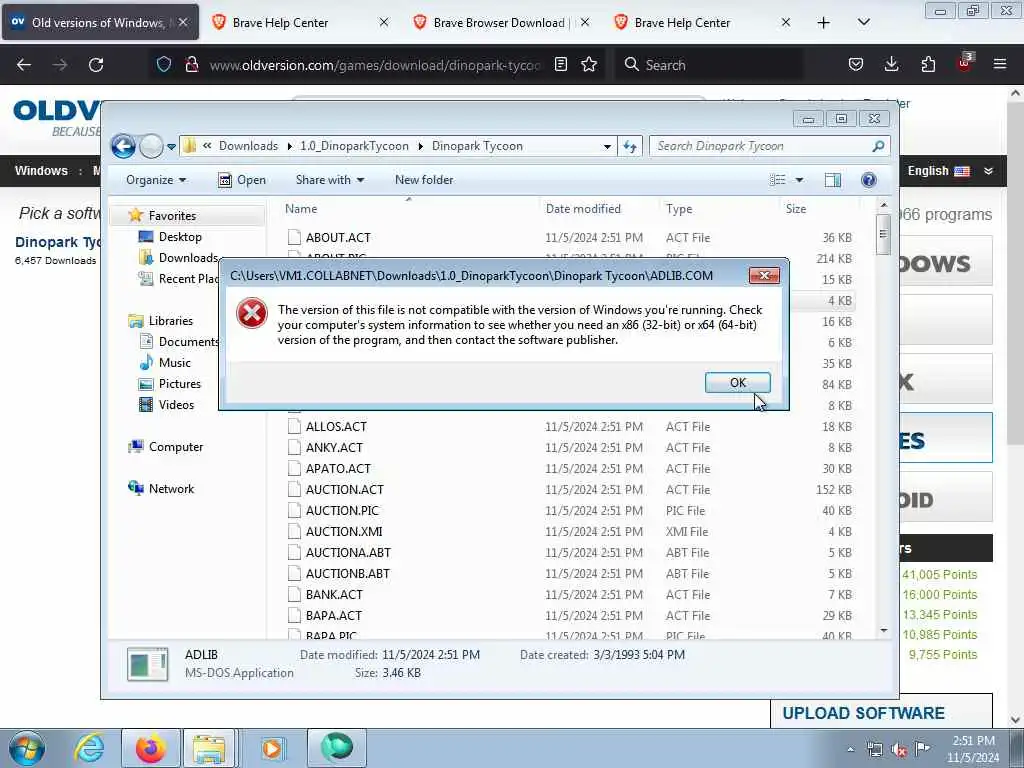This screenshot has height=768, width=1024.
Task: Select Desktop in Favorites
Action: pos(180,236)
